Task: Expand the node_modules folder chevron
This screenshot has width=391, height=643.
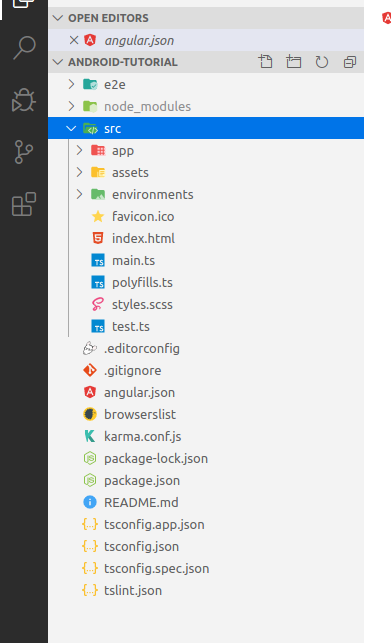Action: pyautogui.click(x=71, y=106)
